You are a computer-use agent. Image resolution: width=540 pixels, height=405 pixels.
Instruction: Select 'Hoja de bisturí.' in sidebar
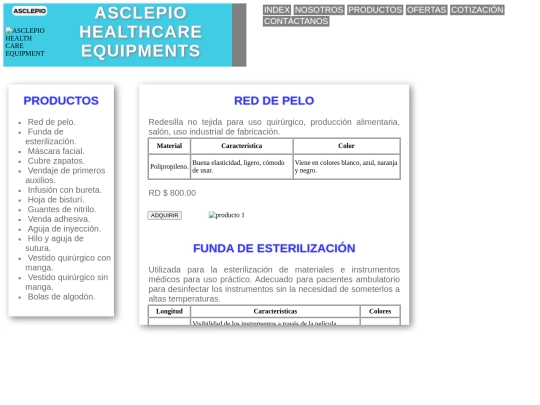click(56, 200)
